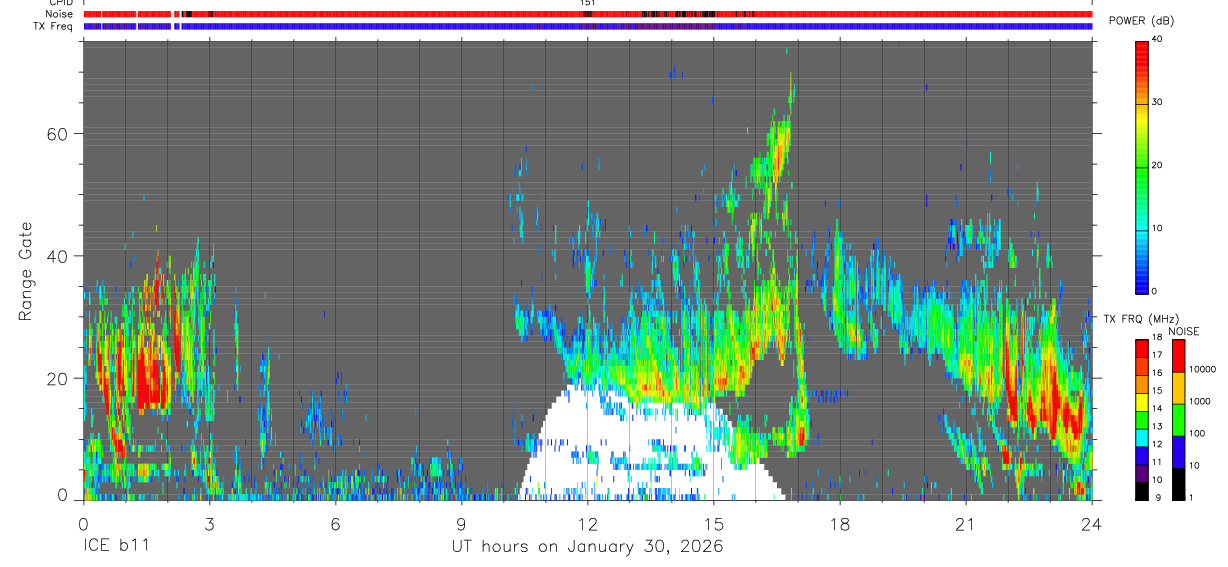1228x567 pixels.
Task: Click the "16" MHz legend label
Action: (1158, 372)
